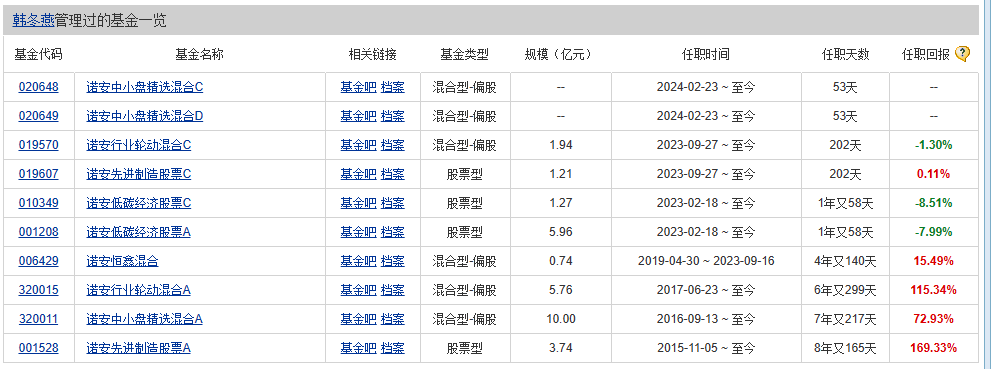Open 基金吧 for 诺安先进制造股票C
The width and height of the screenshot is (996, 369).
pos(358,173)
